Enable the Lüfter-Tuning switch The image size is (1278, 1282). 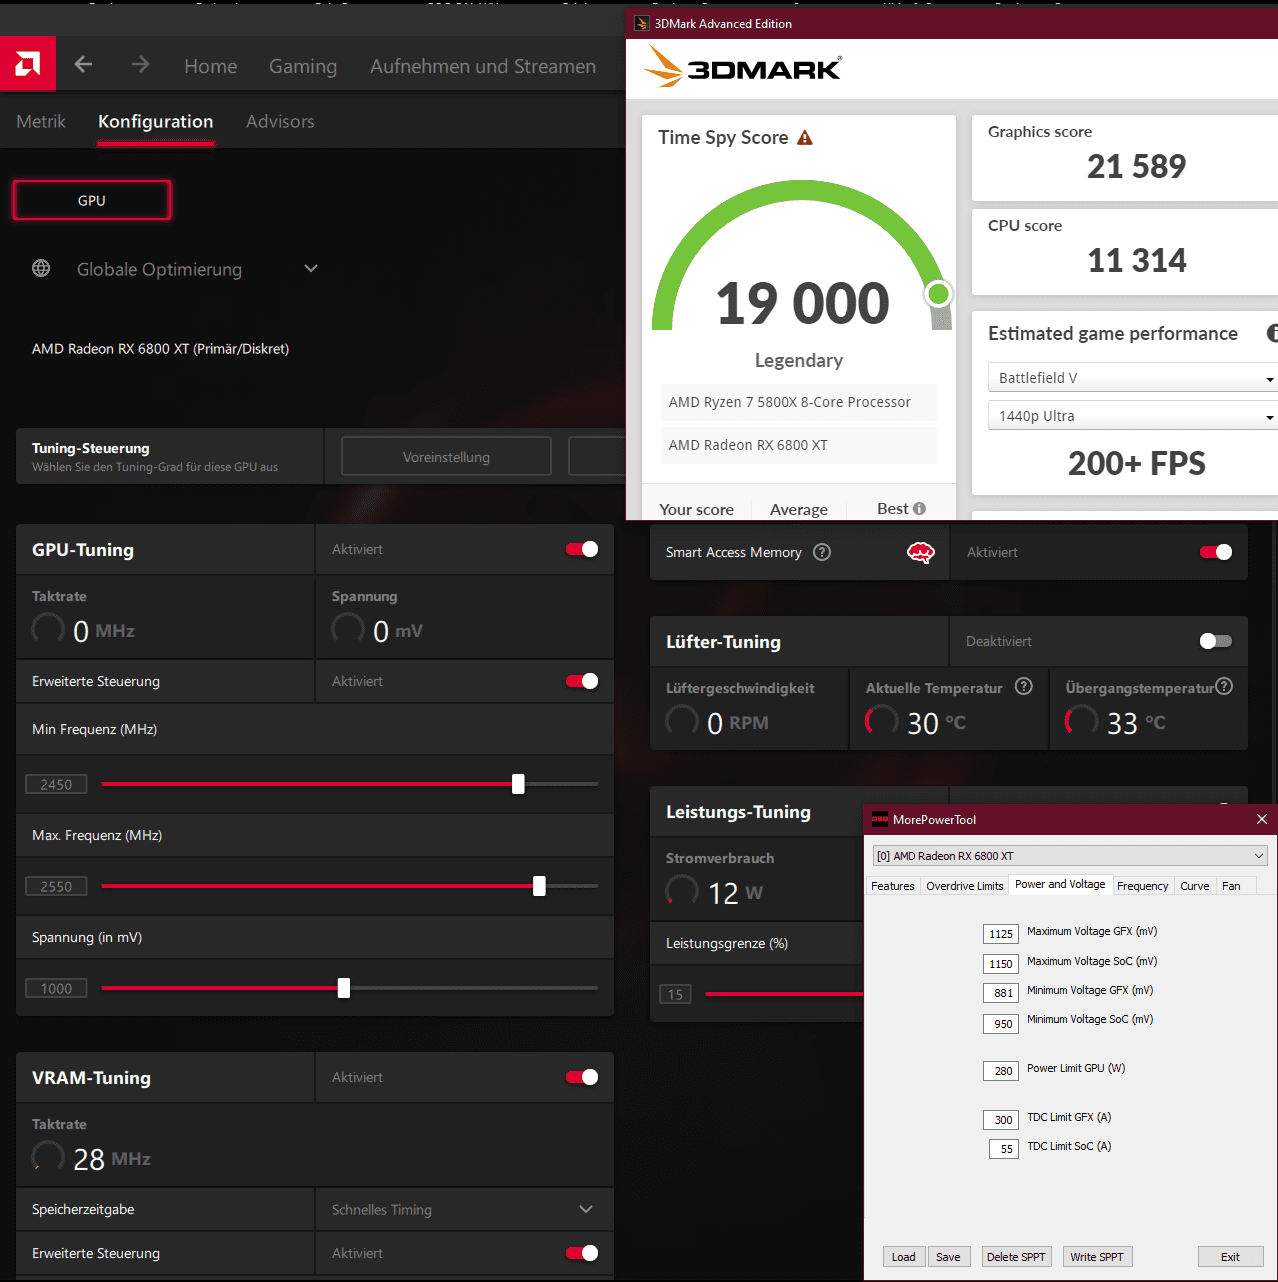(x=1216, y=641)
